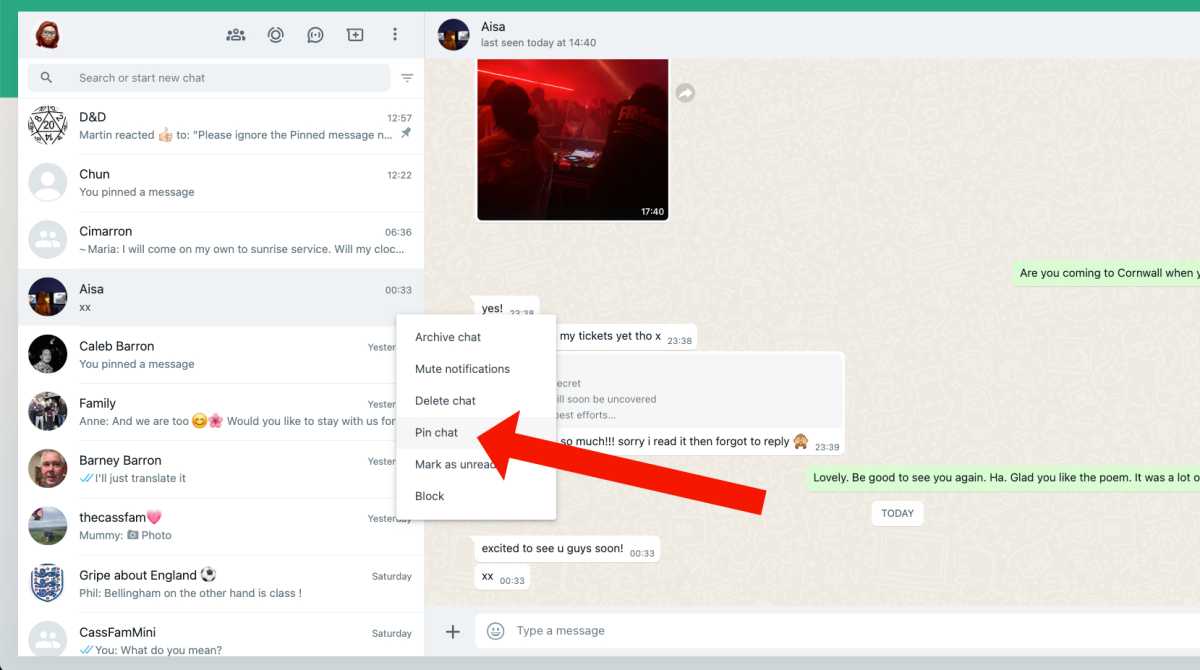Click Caleb Barron's avatar
The height and width of the screenshot is (670, 1200).
click(48, 355)
